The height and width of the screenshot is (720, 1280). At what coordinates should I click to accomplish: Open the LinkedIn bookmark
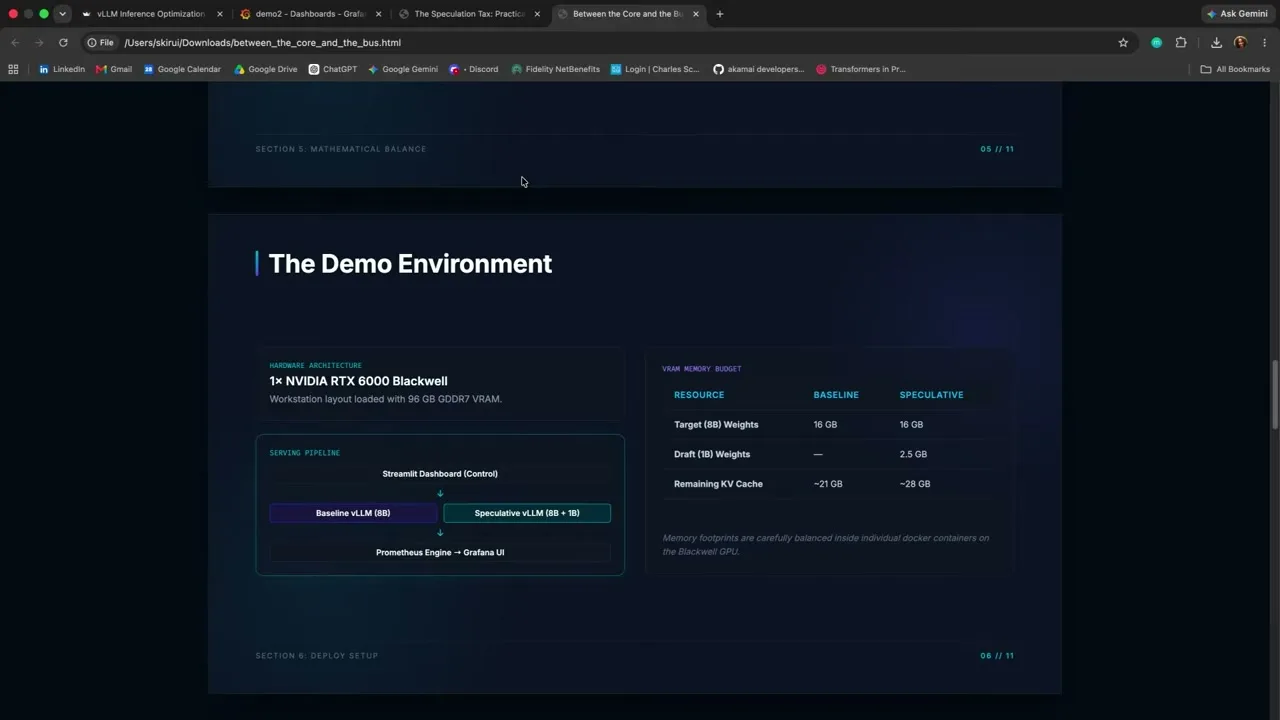62,69
